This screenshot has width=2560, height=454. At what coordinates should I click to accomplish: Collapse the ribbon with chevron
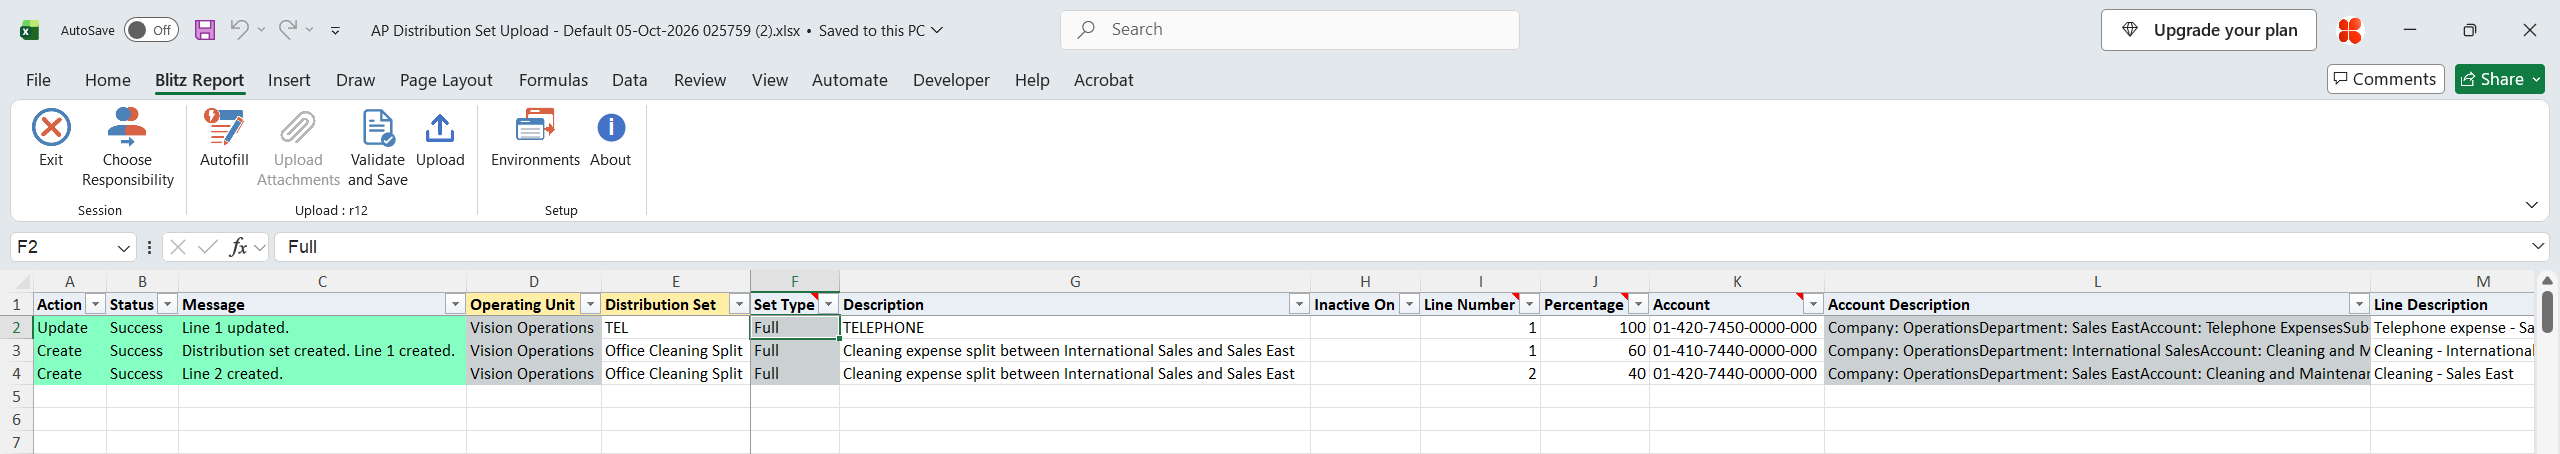click(2531, 205)
